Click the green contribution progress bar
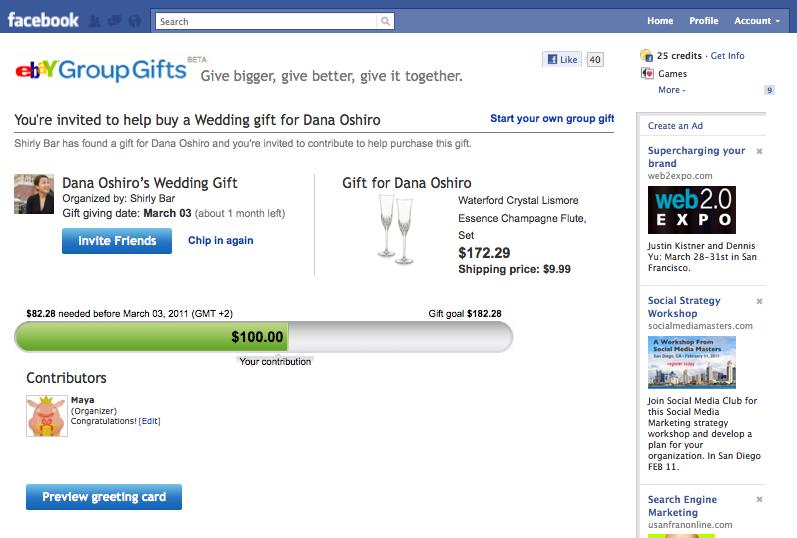797x538 pixels. coord(150,338)
